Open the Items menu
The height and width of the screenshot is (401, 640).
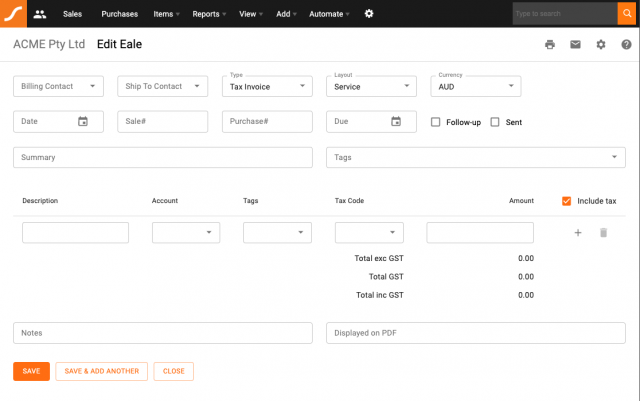[x=166, y=14]
